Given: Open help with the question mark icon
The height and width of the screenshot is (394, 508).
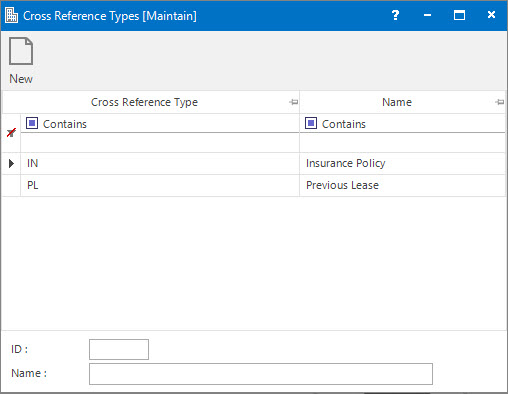Looking at the screenshot, I should [x=395, y=15].
